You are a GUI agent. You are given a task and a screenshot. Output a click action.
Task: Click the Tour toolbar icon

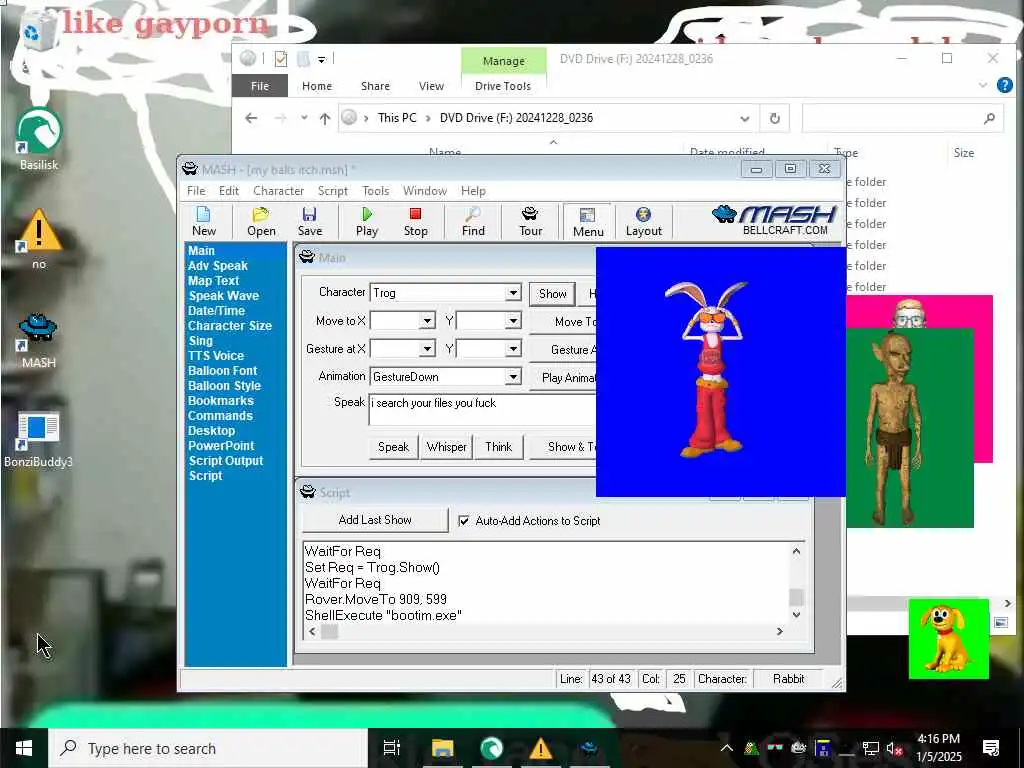[530, 221]
